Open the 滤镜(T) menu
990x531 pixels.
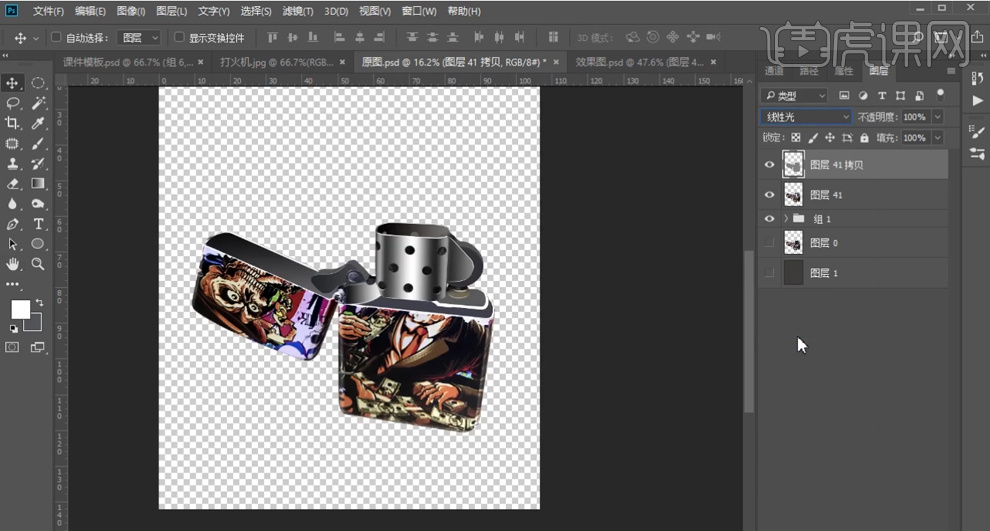(297, 11)
